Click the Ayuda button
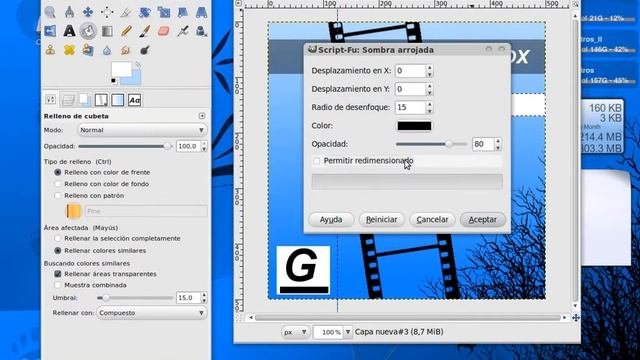 [331, 220]
